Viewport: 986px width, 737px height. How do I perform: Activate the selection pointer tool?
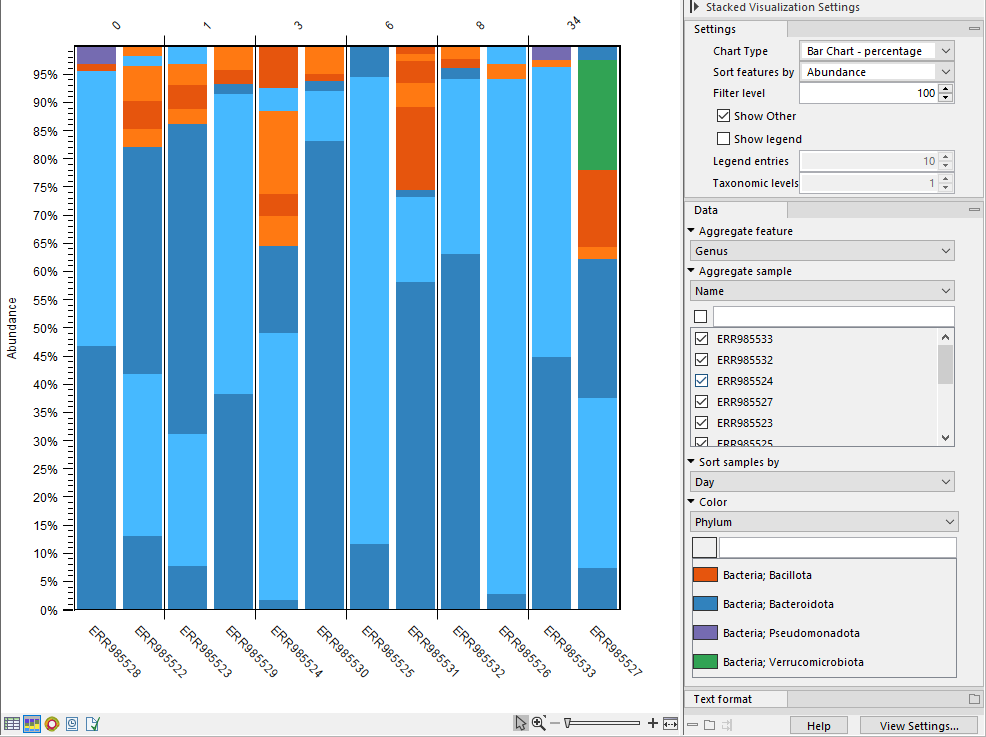(x=521, y=723)
